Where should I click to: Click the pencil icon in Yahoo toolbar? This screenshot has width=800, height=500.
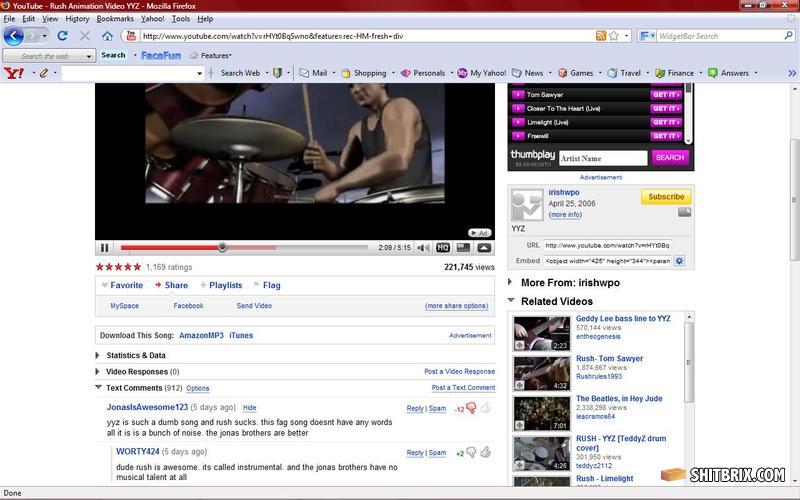44,73
